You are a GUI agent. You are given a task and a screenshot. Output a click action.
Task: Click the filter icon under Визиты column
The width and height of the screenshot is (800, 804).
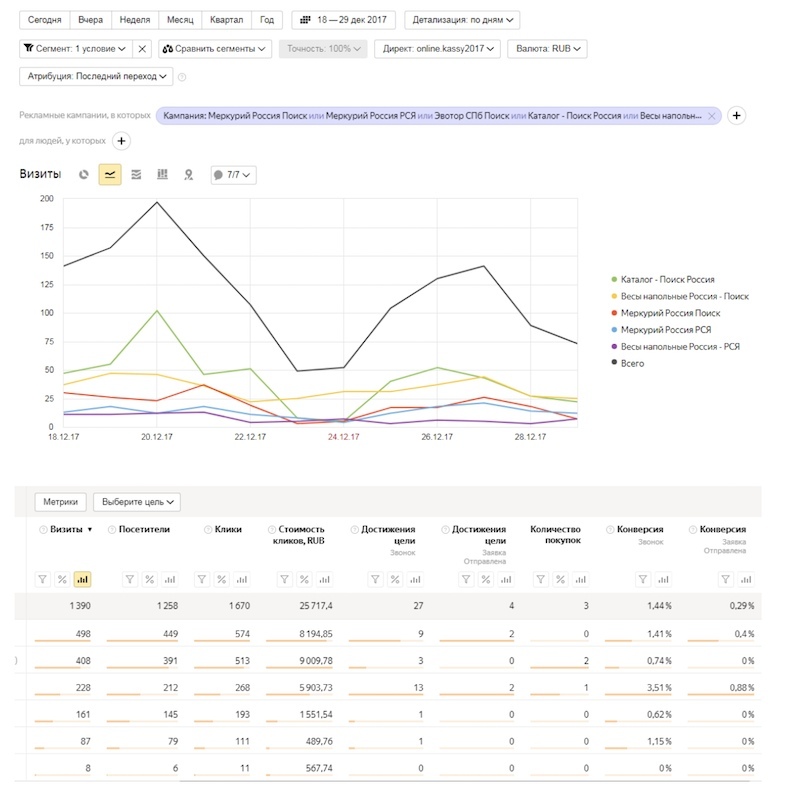tap(43, 579)
